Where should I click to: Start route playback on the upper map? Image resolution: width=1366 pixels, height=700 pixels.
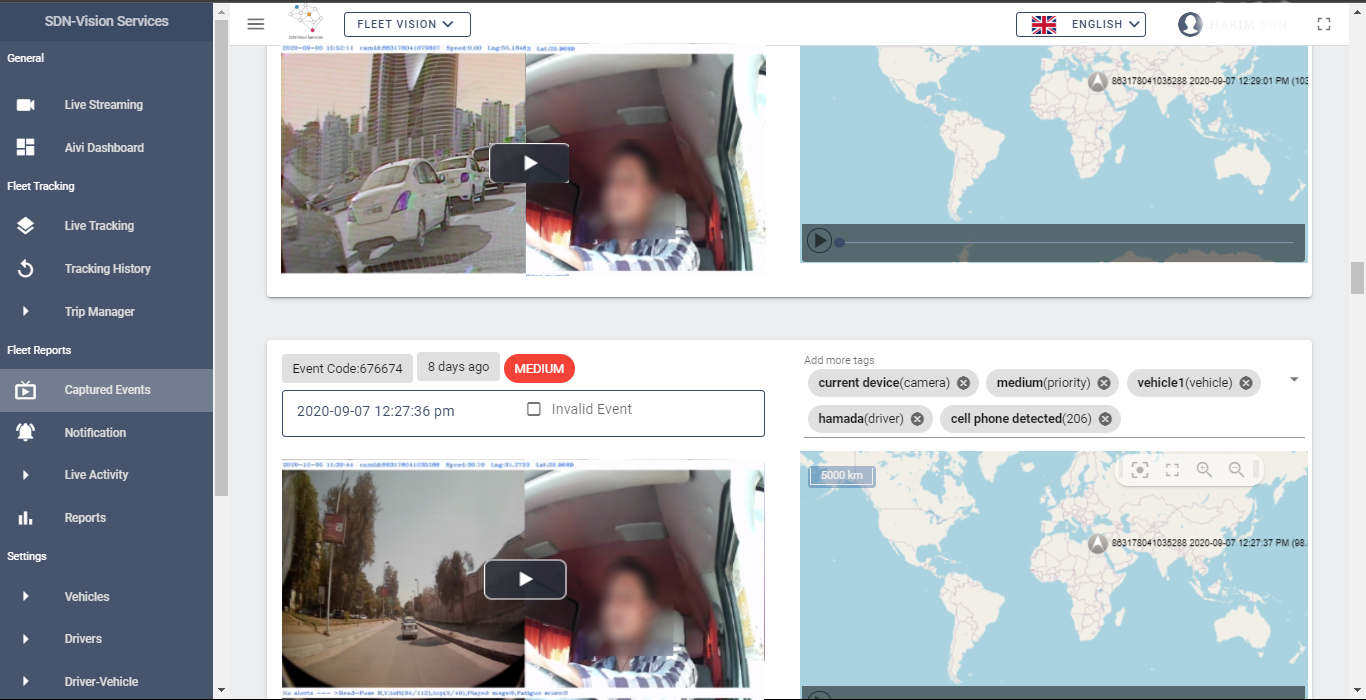(819, 241)
